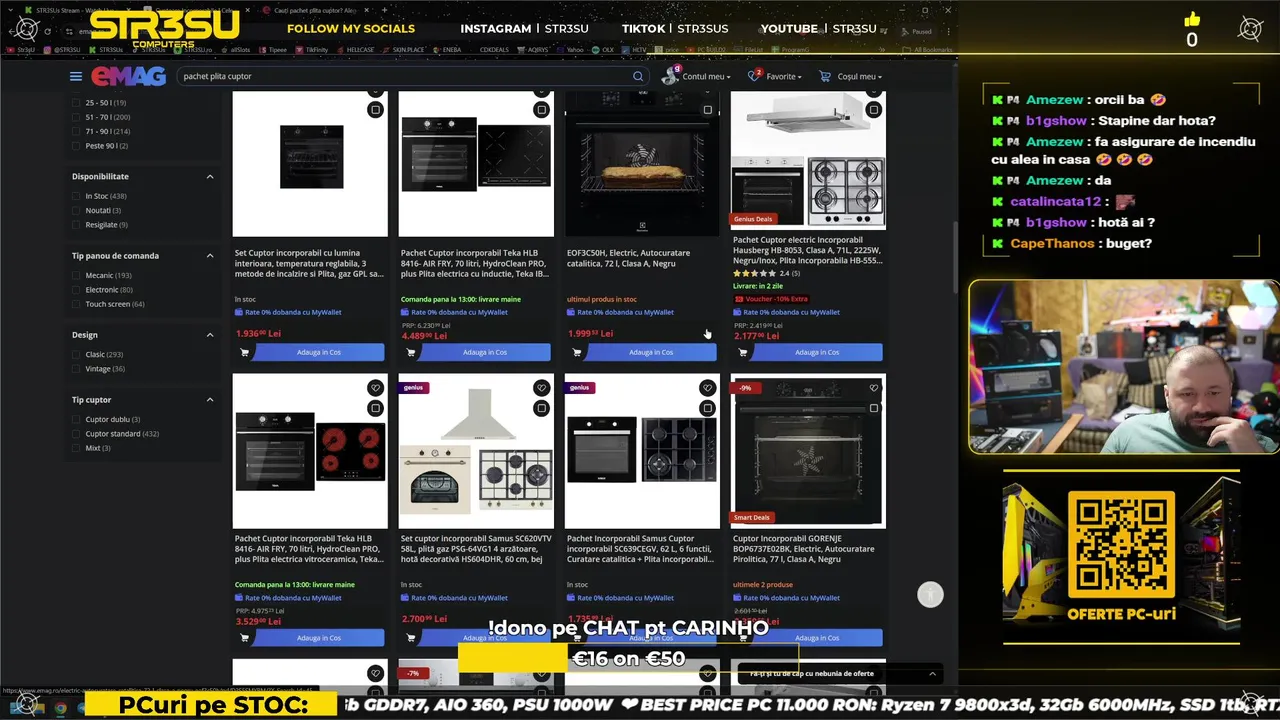The width and height of the screenshot is (1280, 720).
Task: Go to the eMAG logo homepage
Action: point(128,76)
